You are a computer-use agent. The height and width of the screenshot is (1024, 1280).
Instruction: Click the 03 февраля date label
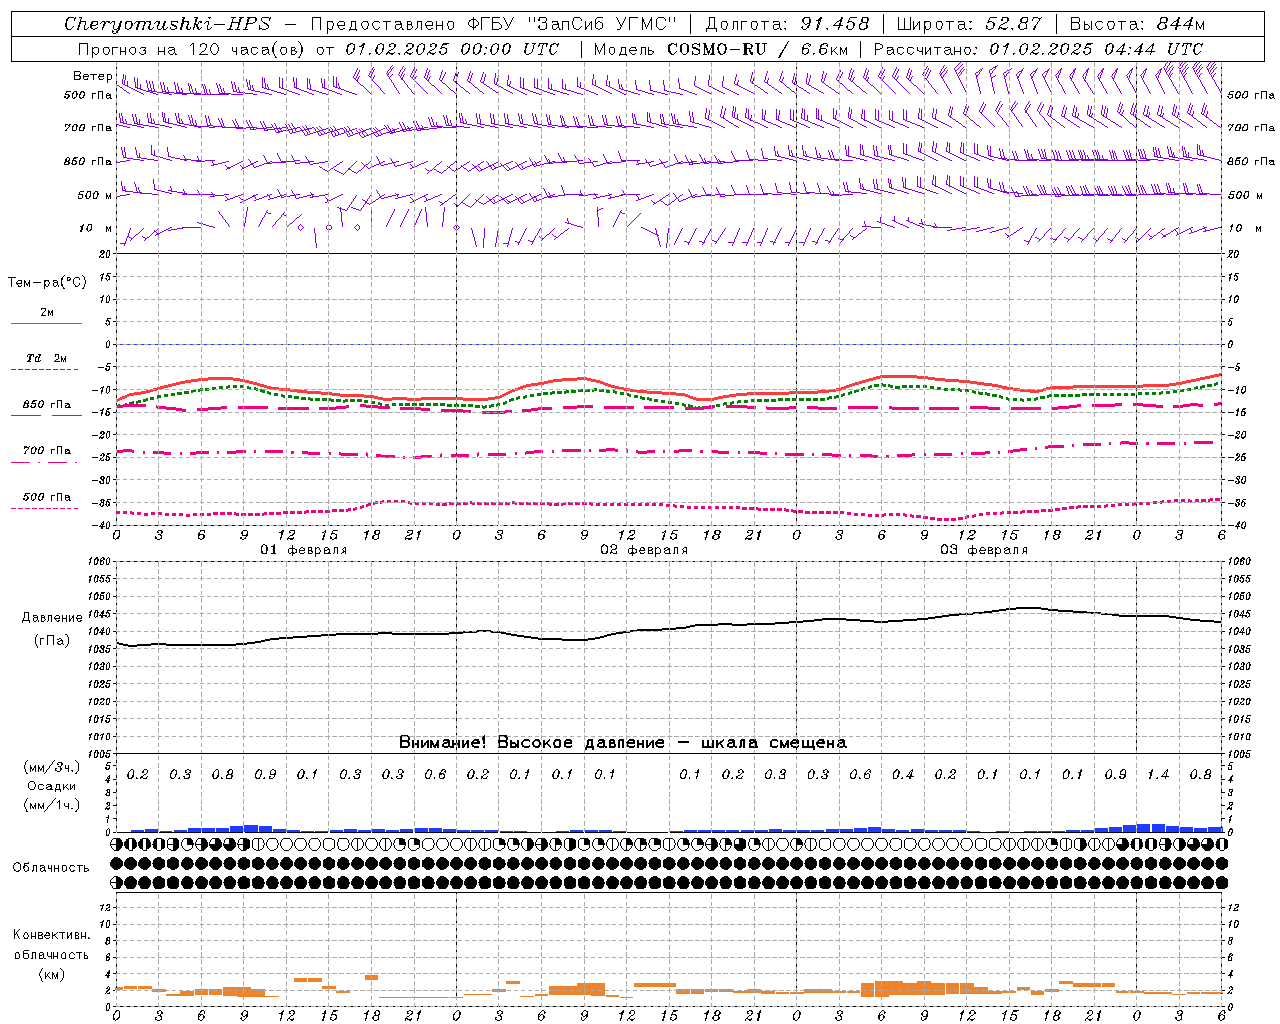[984, 550]
